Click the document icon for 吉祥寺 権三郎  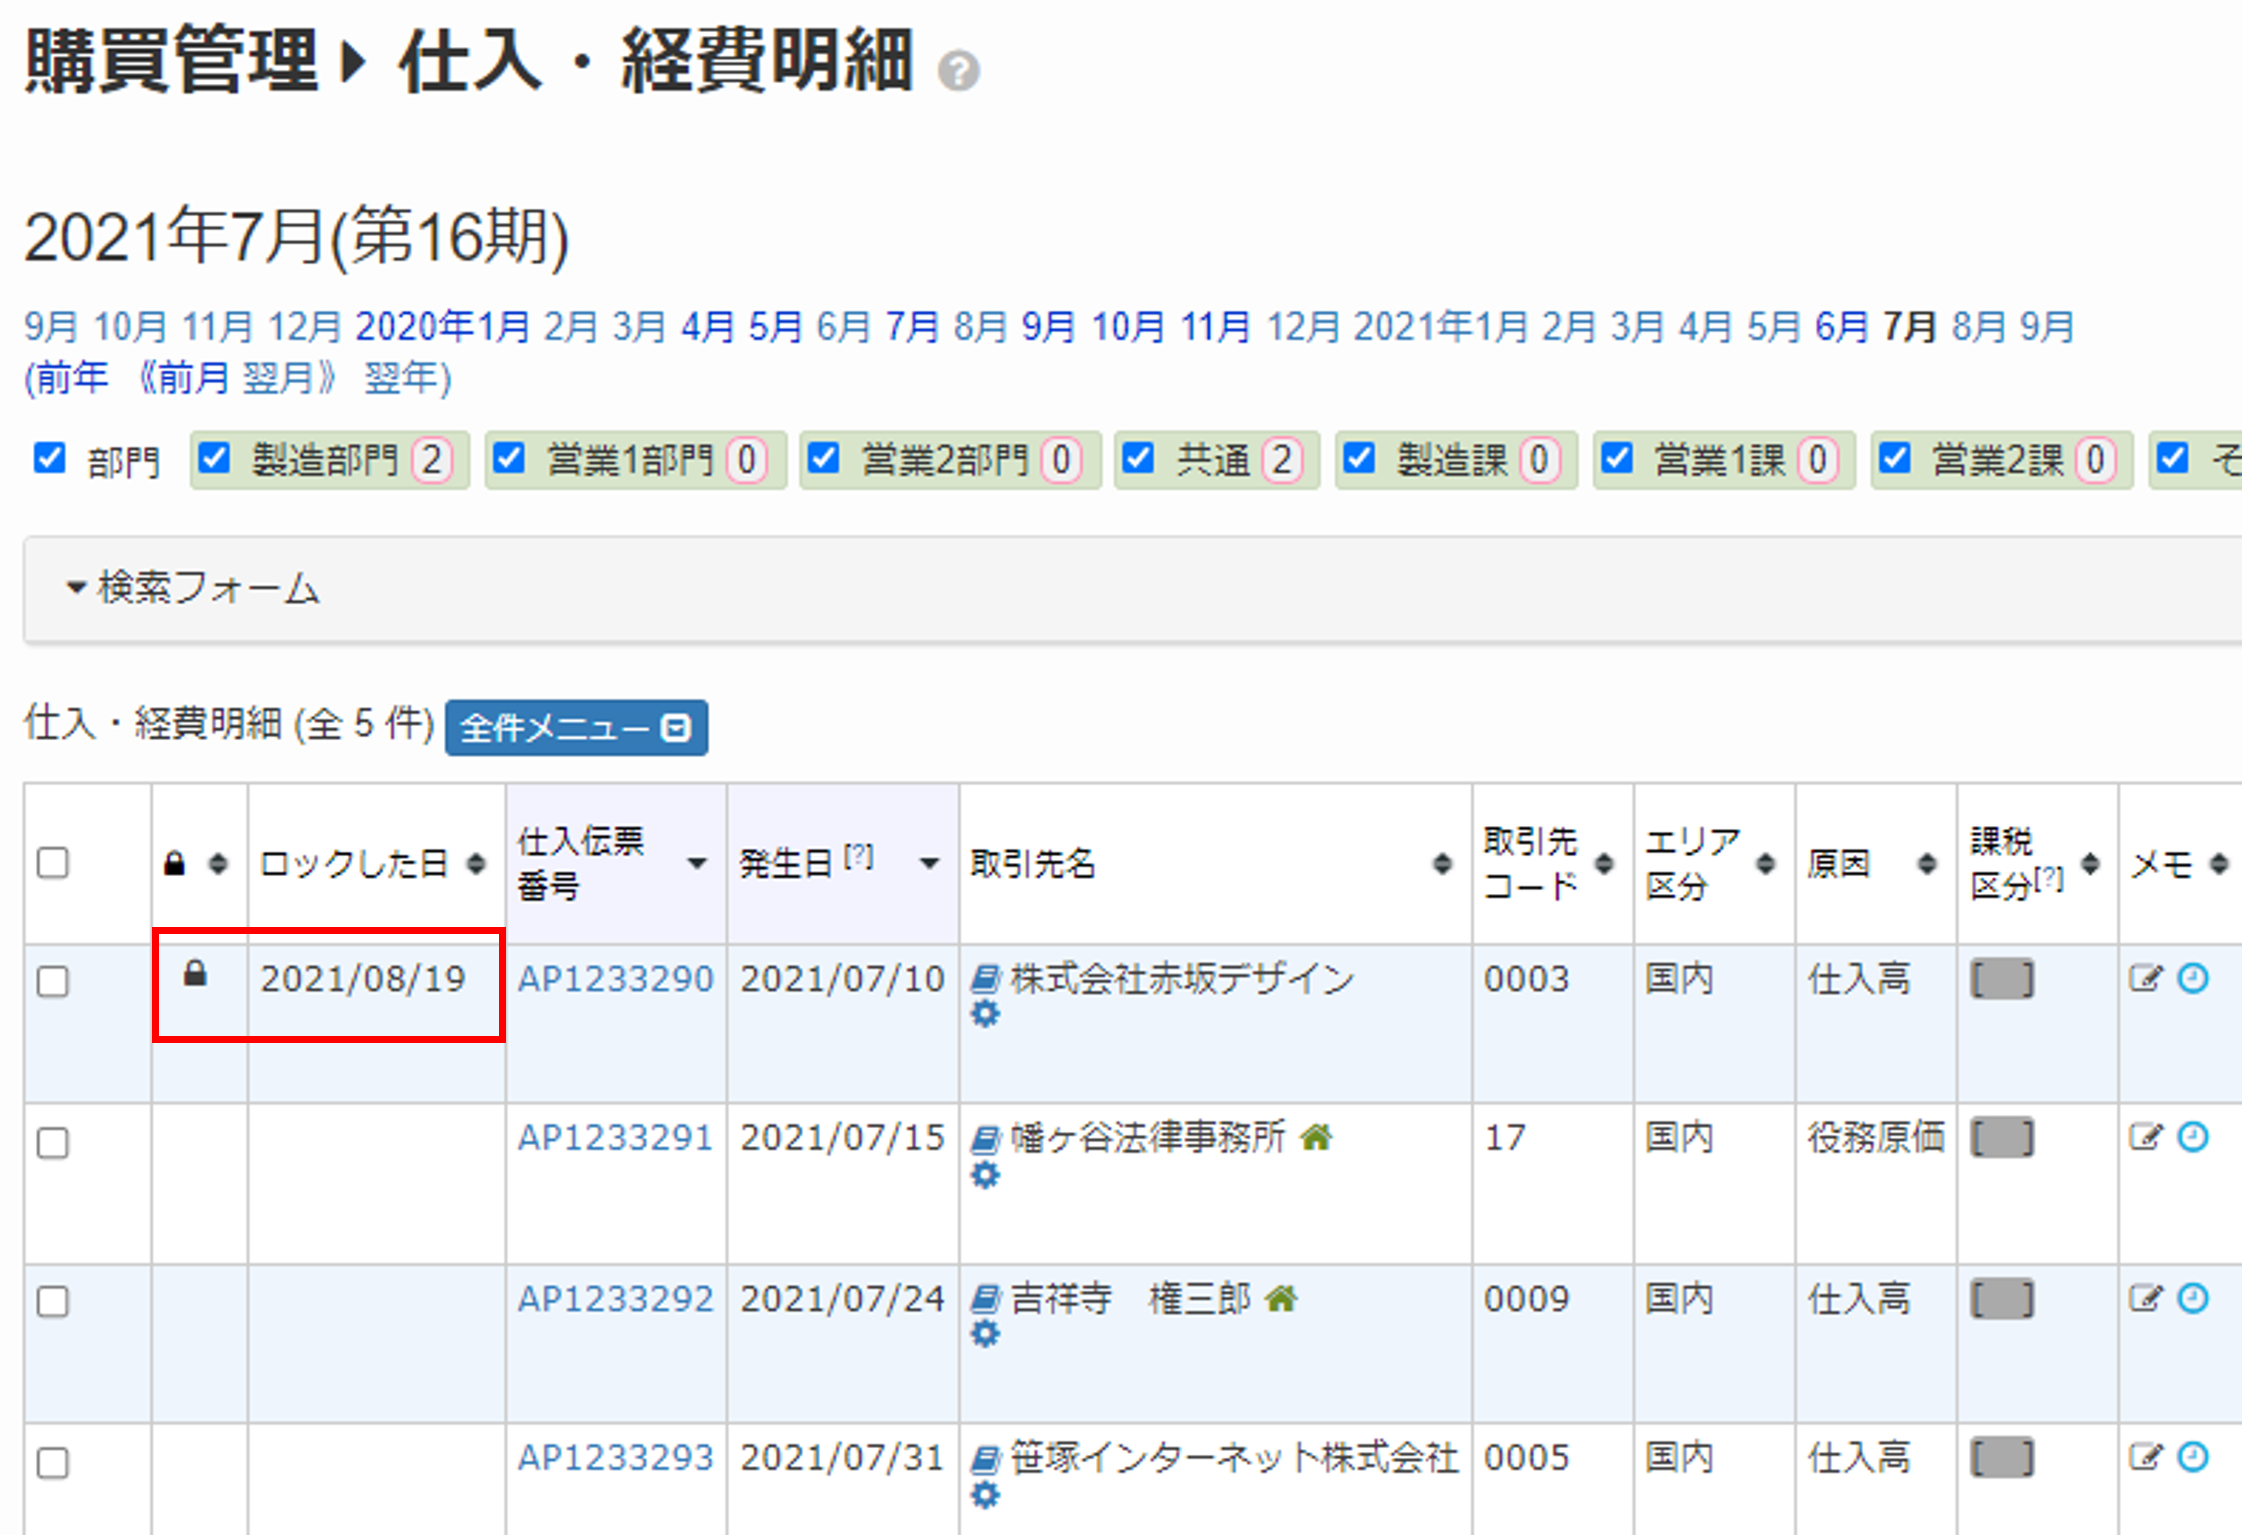pos(985,1298)
